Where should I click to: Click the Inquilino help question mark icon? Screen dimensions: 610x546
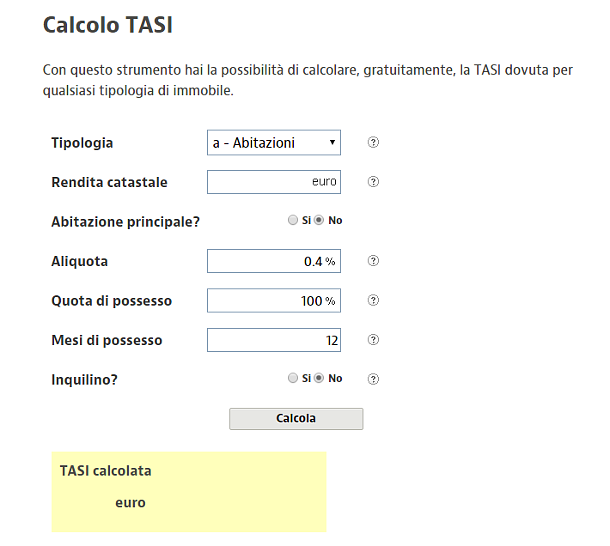point(374,379)
